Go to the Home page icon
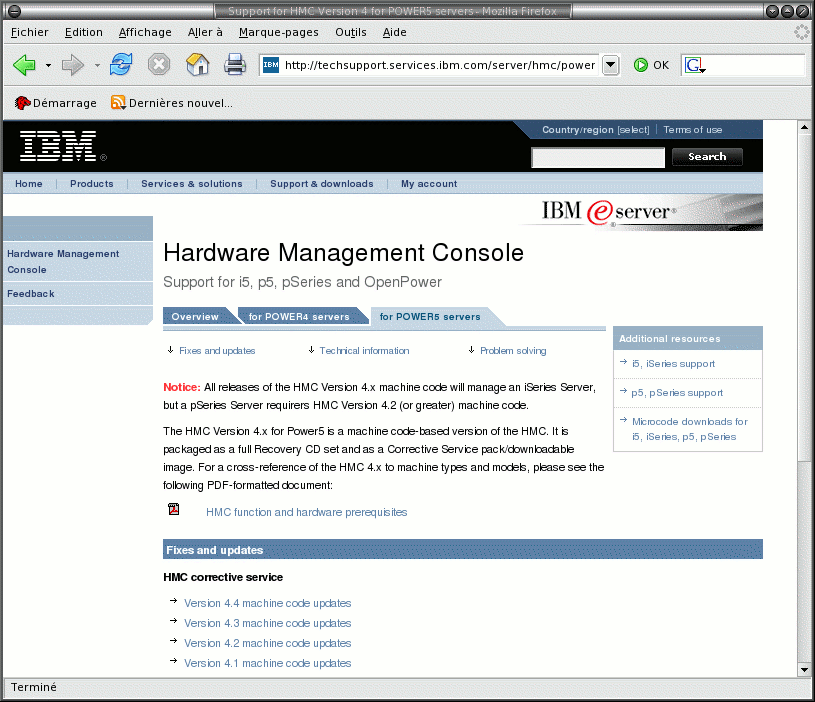 coord(198,64)
